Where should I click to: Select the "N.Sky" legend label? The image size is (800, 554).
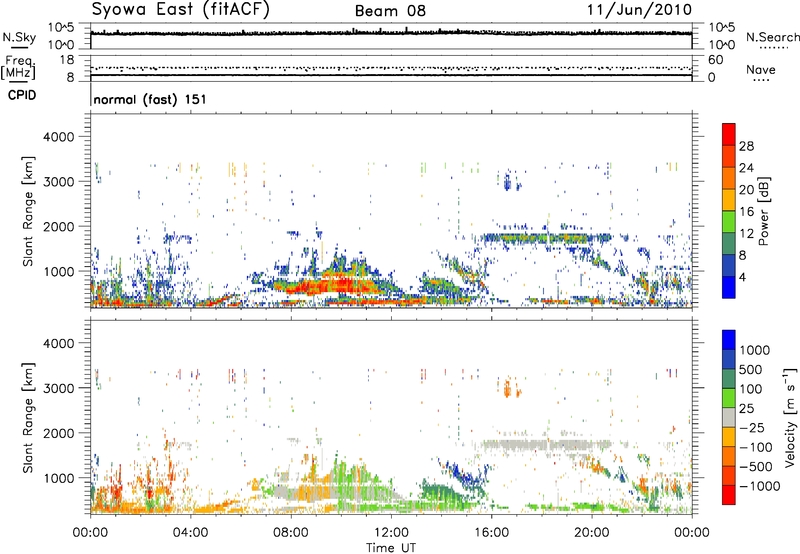point(19,37)
